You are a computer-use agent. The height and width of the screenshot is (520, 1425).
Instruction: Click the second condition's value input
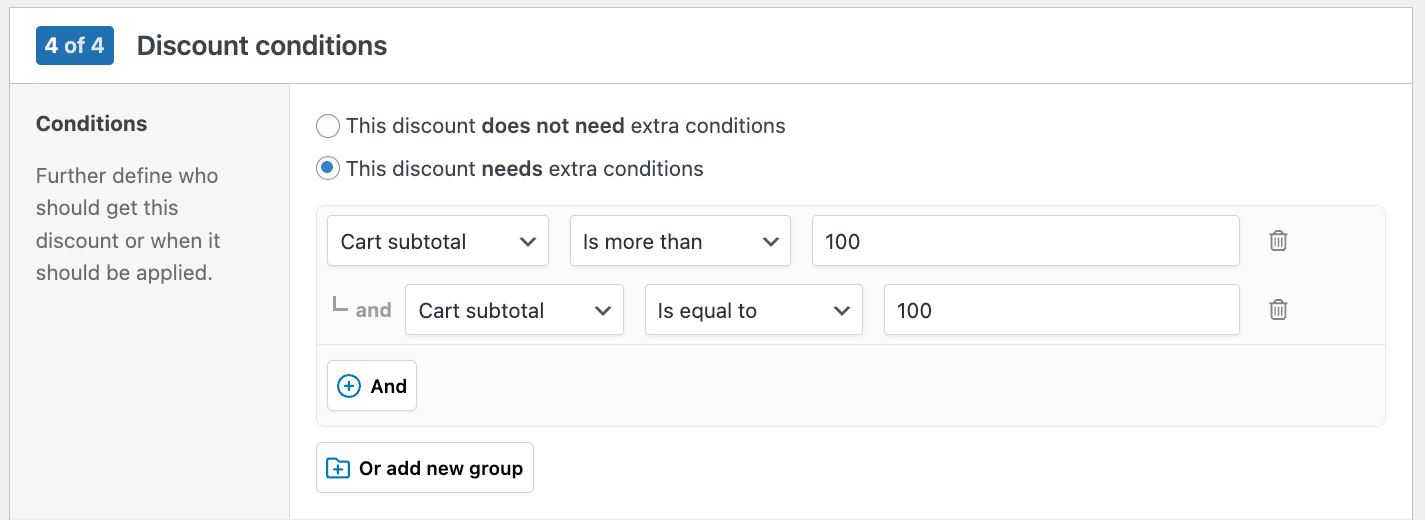coord(1061,310)
